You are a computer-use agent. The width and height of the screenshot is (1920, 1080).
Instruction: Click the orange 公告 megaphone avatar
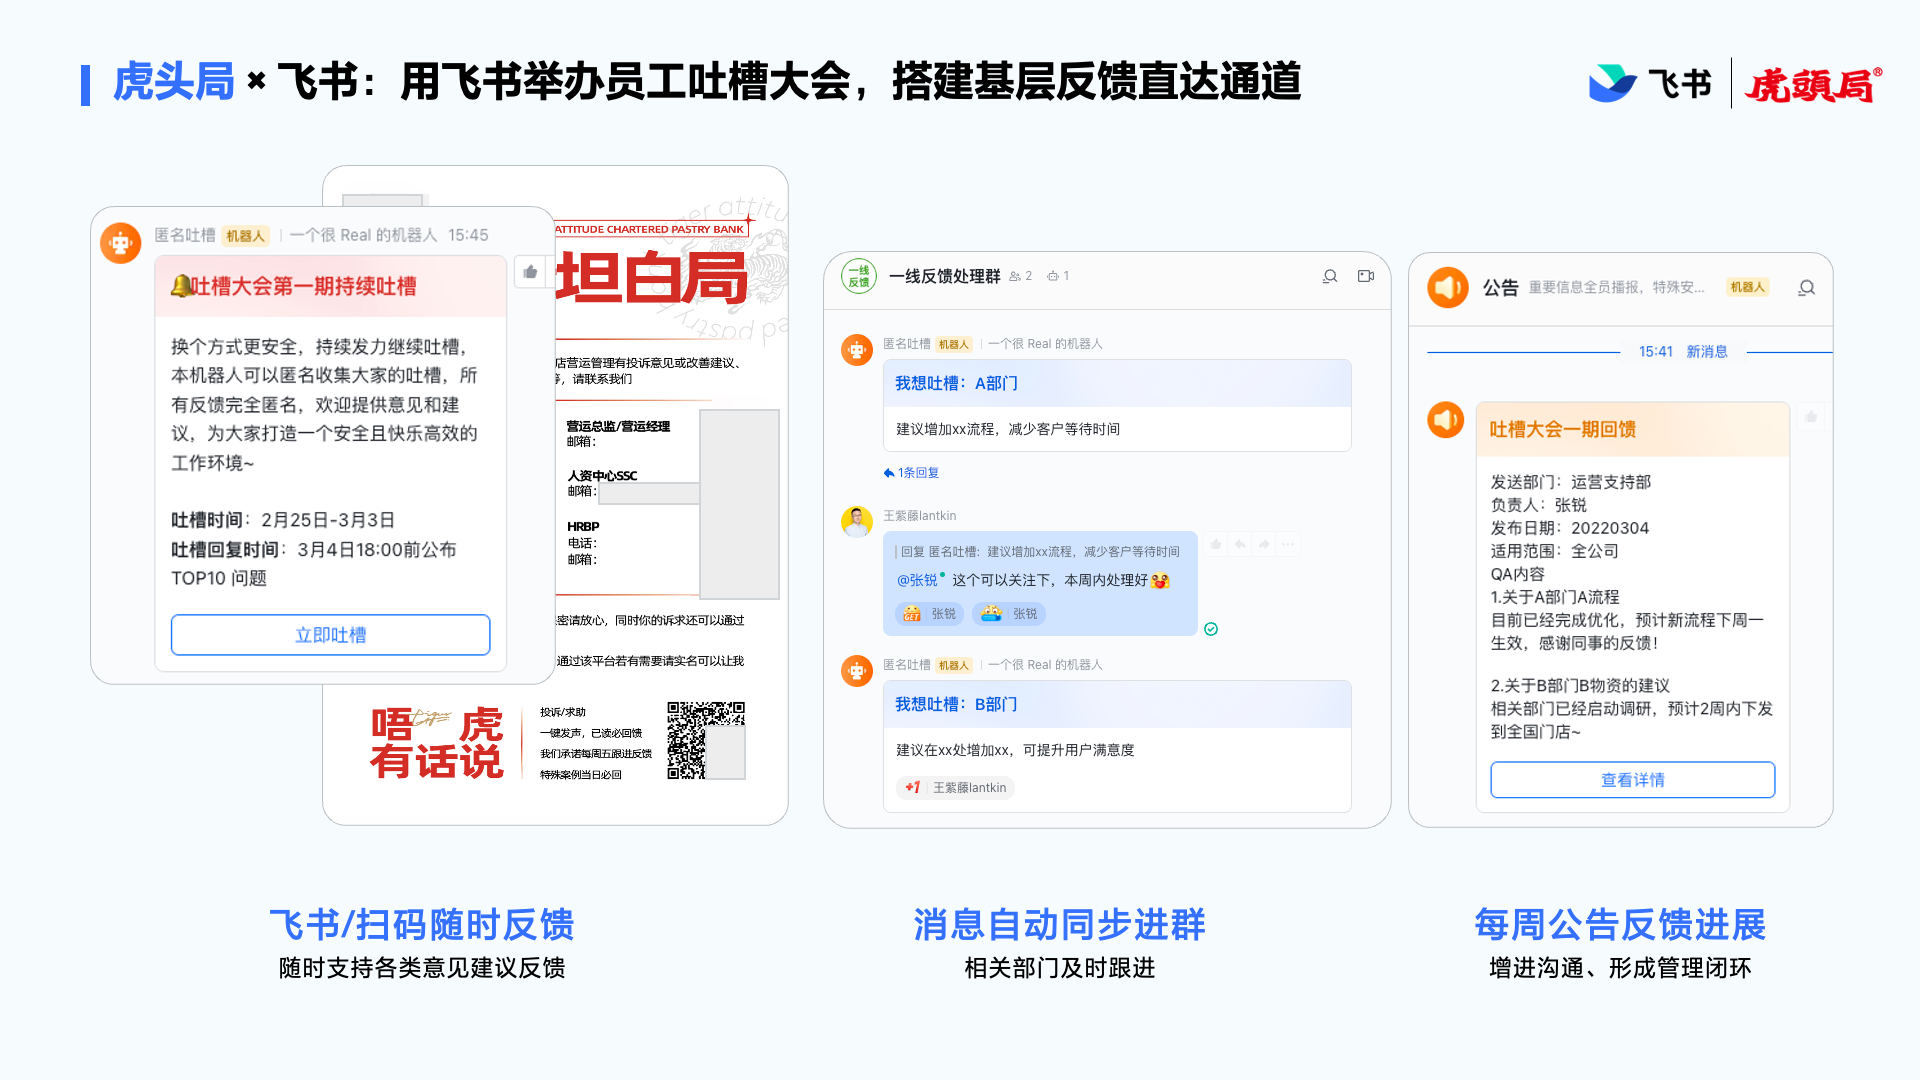(x=1447, y=288)
